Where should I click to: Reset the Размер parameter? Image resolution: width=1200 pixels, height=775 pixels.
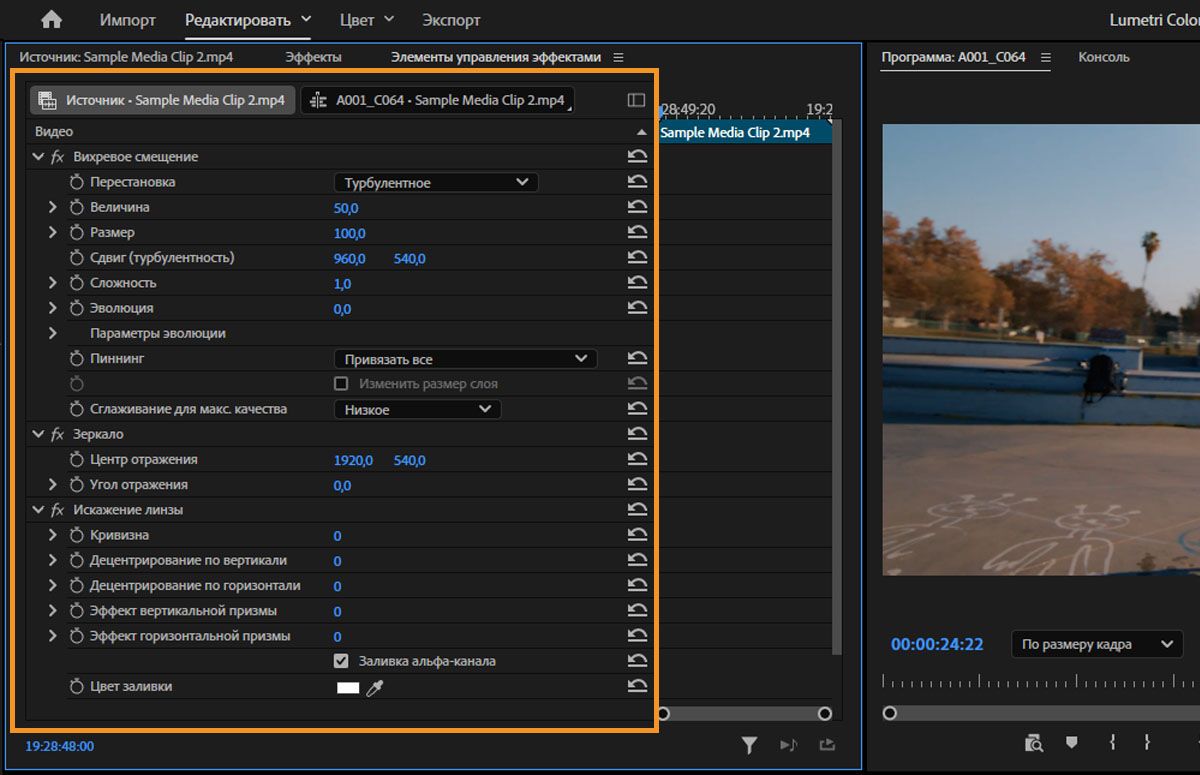click(x=637, y=232)
